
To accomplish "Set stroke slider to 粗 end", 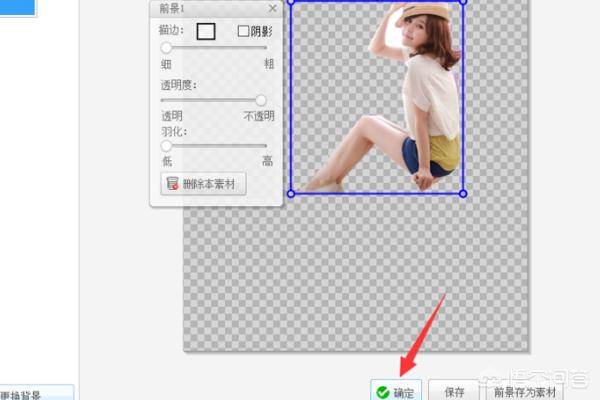I will coord(266,47).
